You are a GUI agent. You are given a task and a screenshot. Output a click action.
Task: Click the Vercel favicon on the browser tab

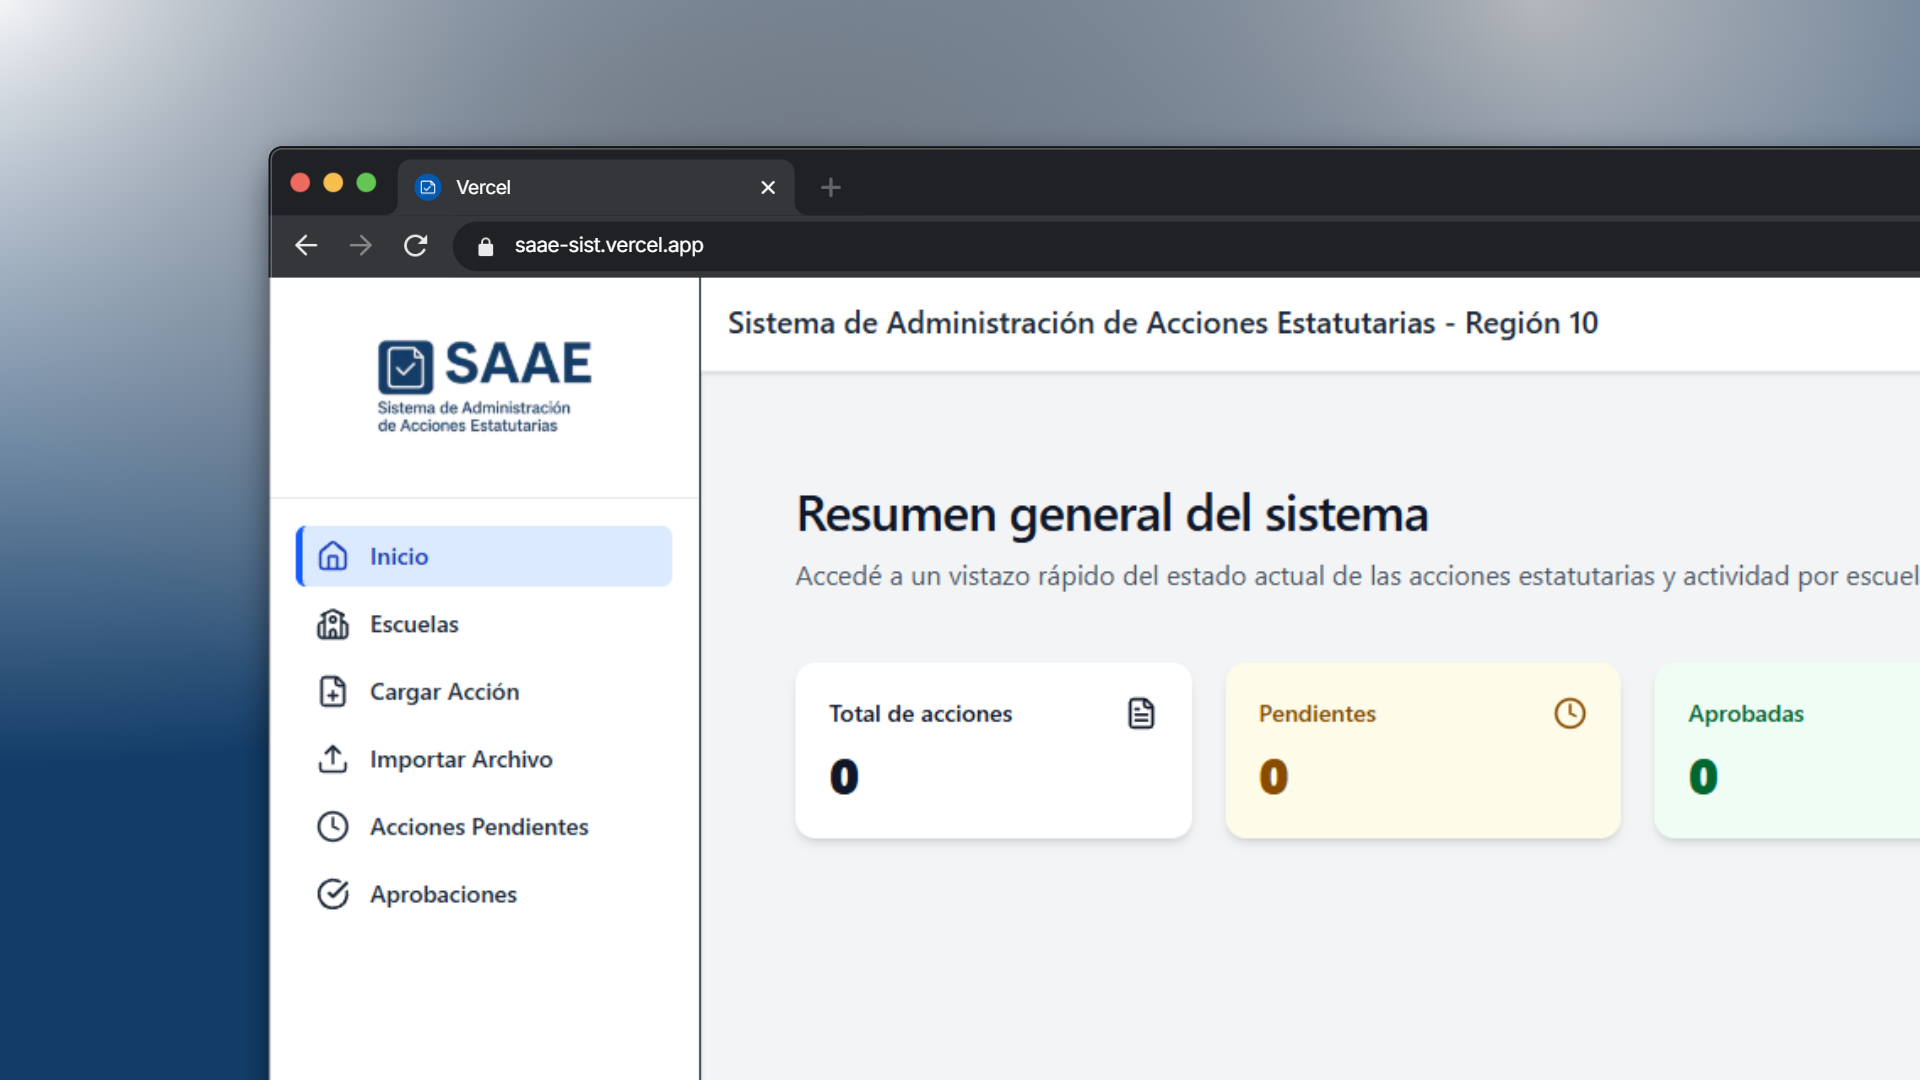[x=428, y=187]
